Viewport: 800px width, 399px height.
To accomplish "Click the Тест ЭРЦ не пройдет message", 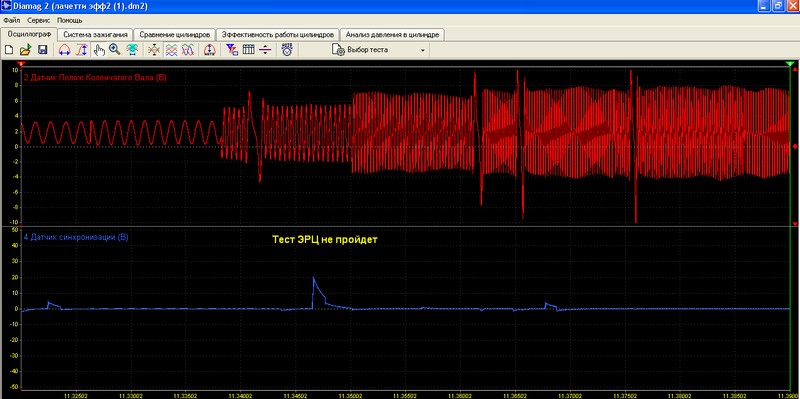I will click(x=325, y=239).
